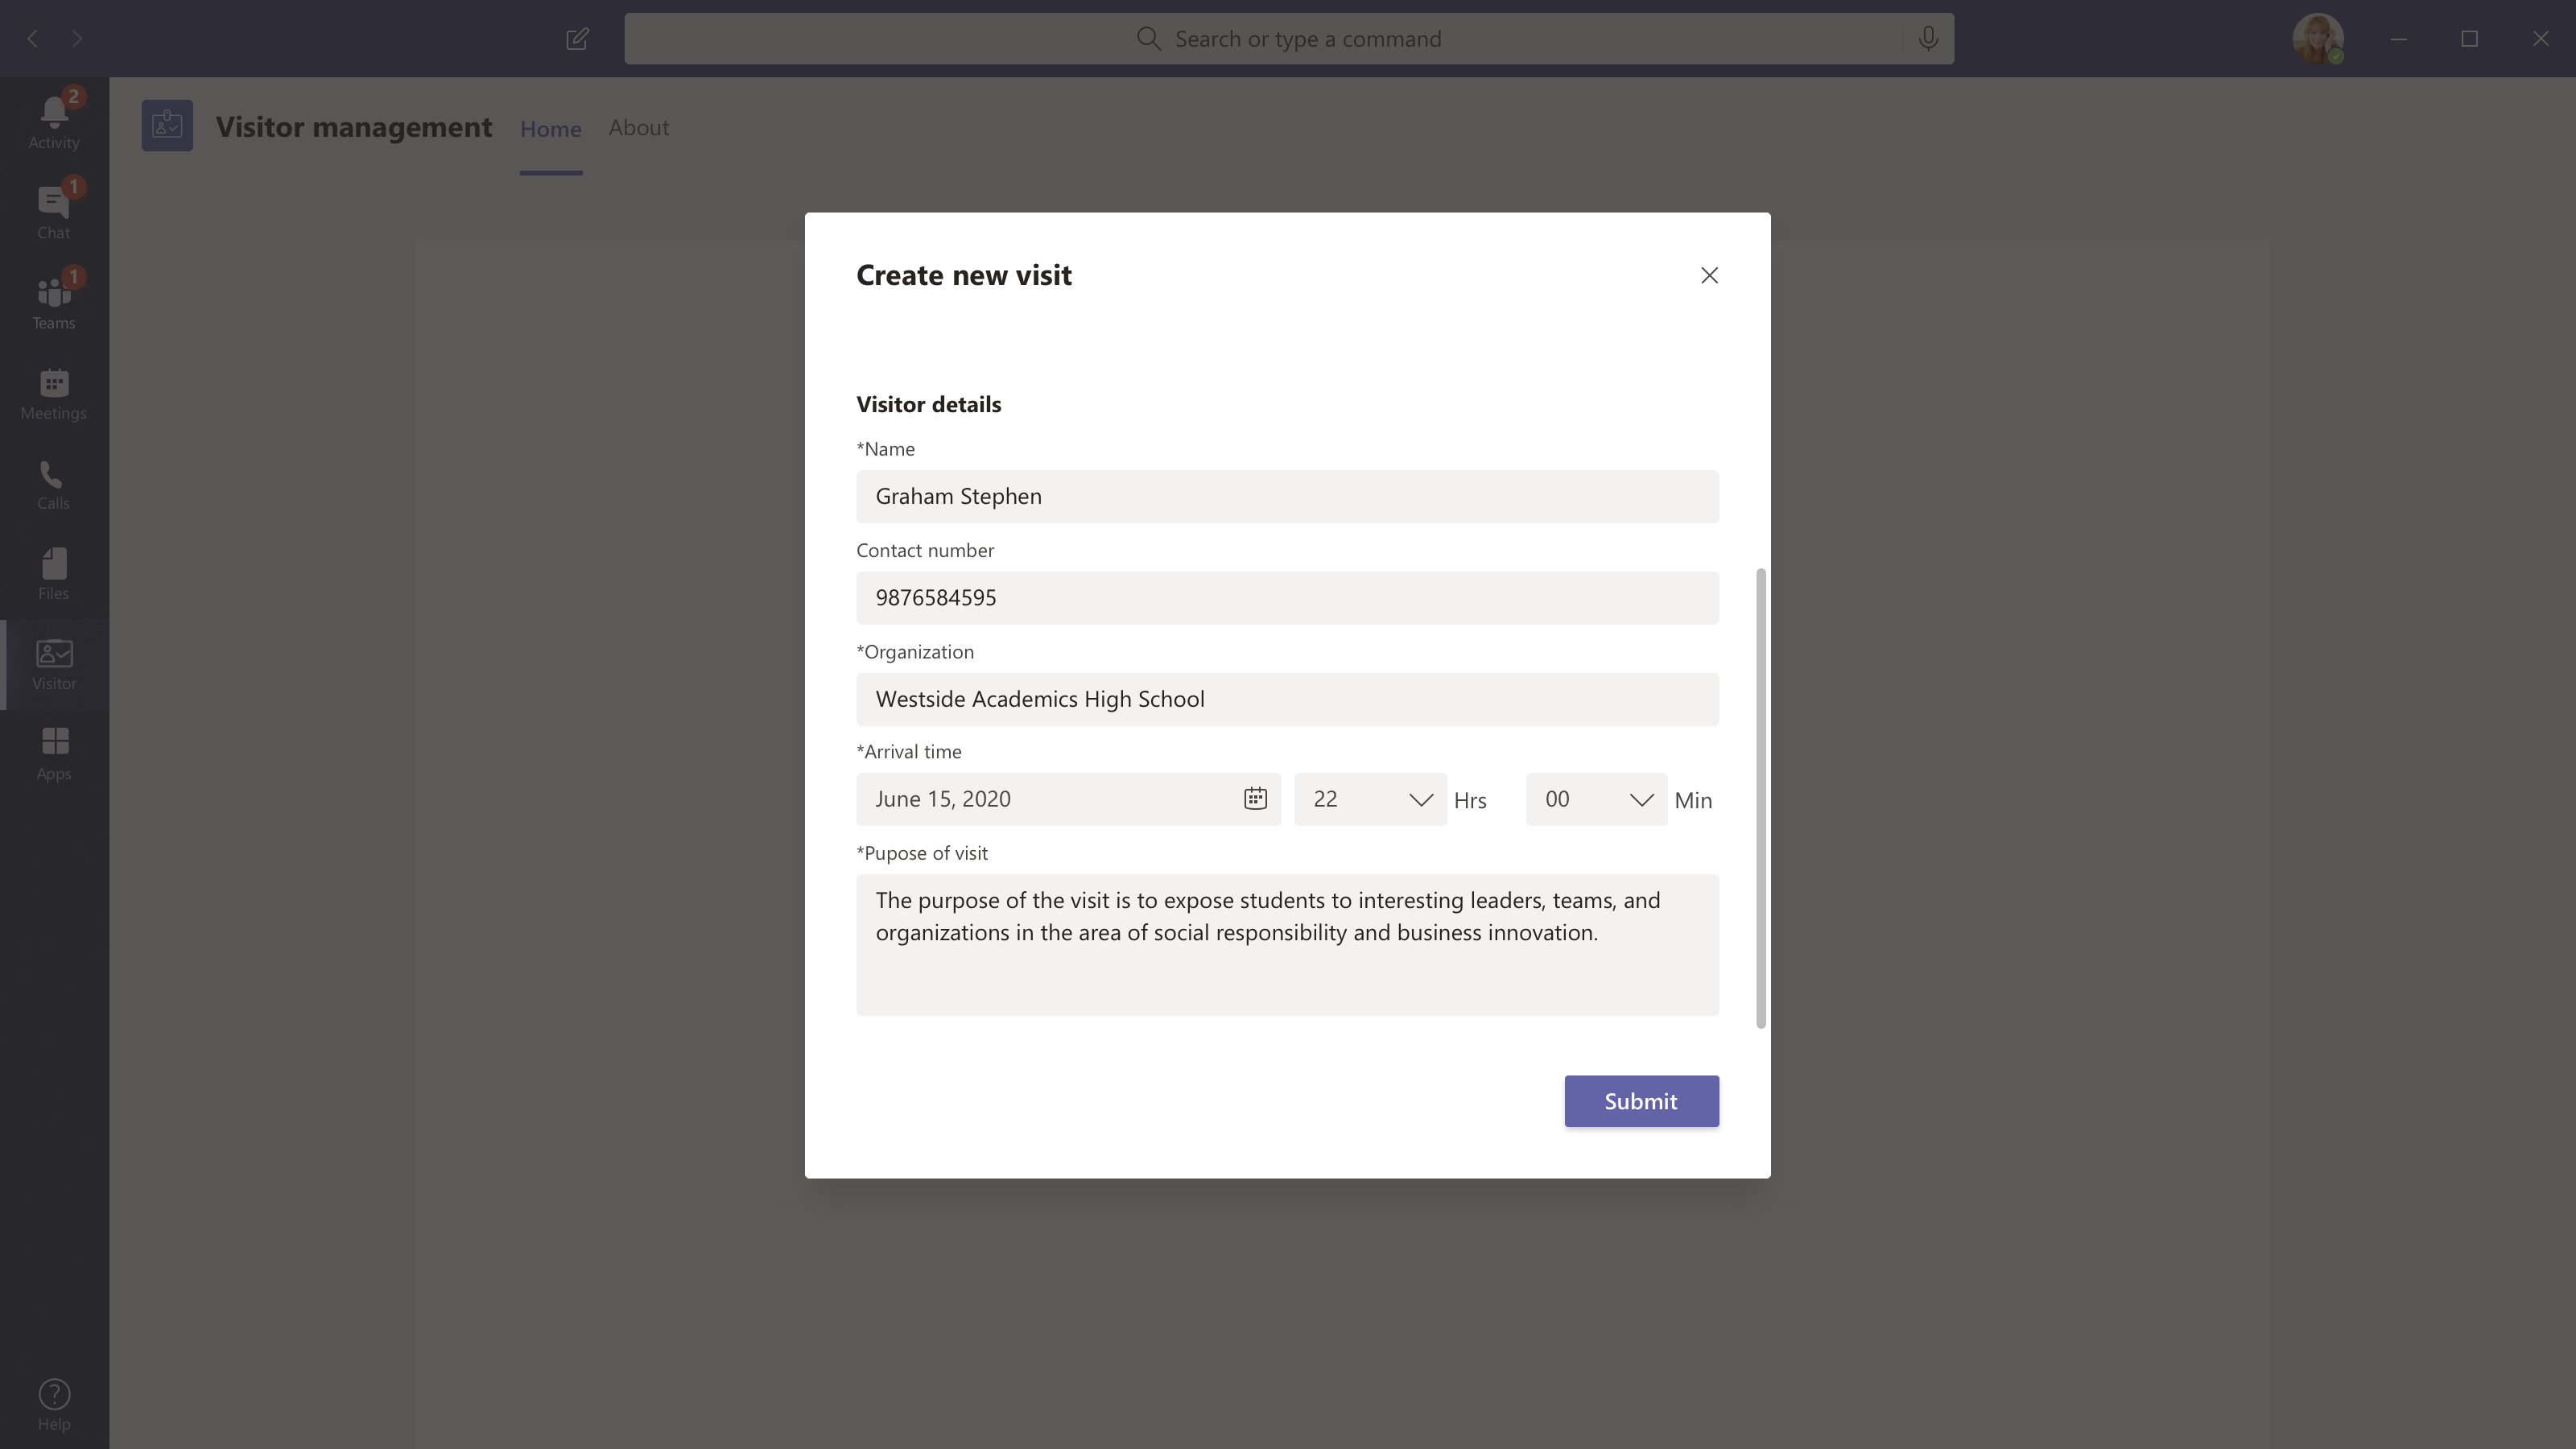Open calendar picker for arrival date

click(x=1255, y=798)
